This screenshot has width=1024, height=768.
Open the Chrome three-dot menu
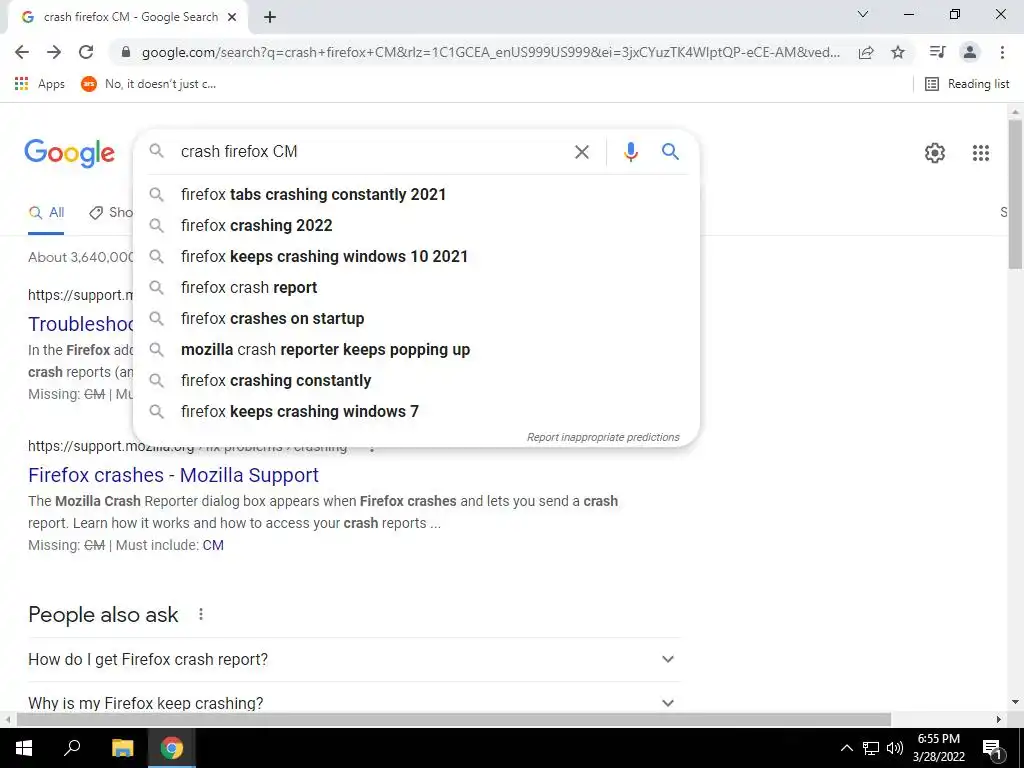click(1002, 52)
